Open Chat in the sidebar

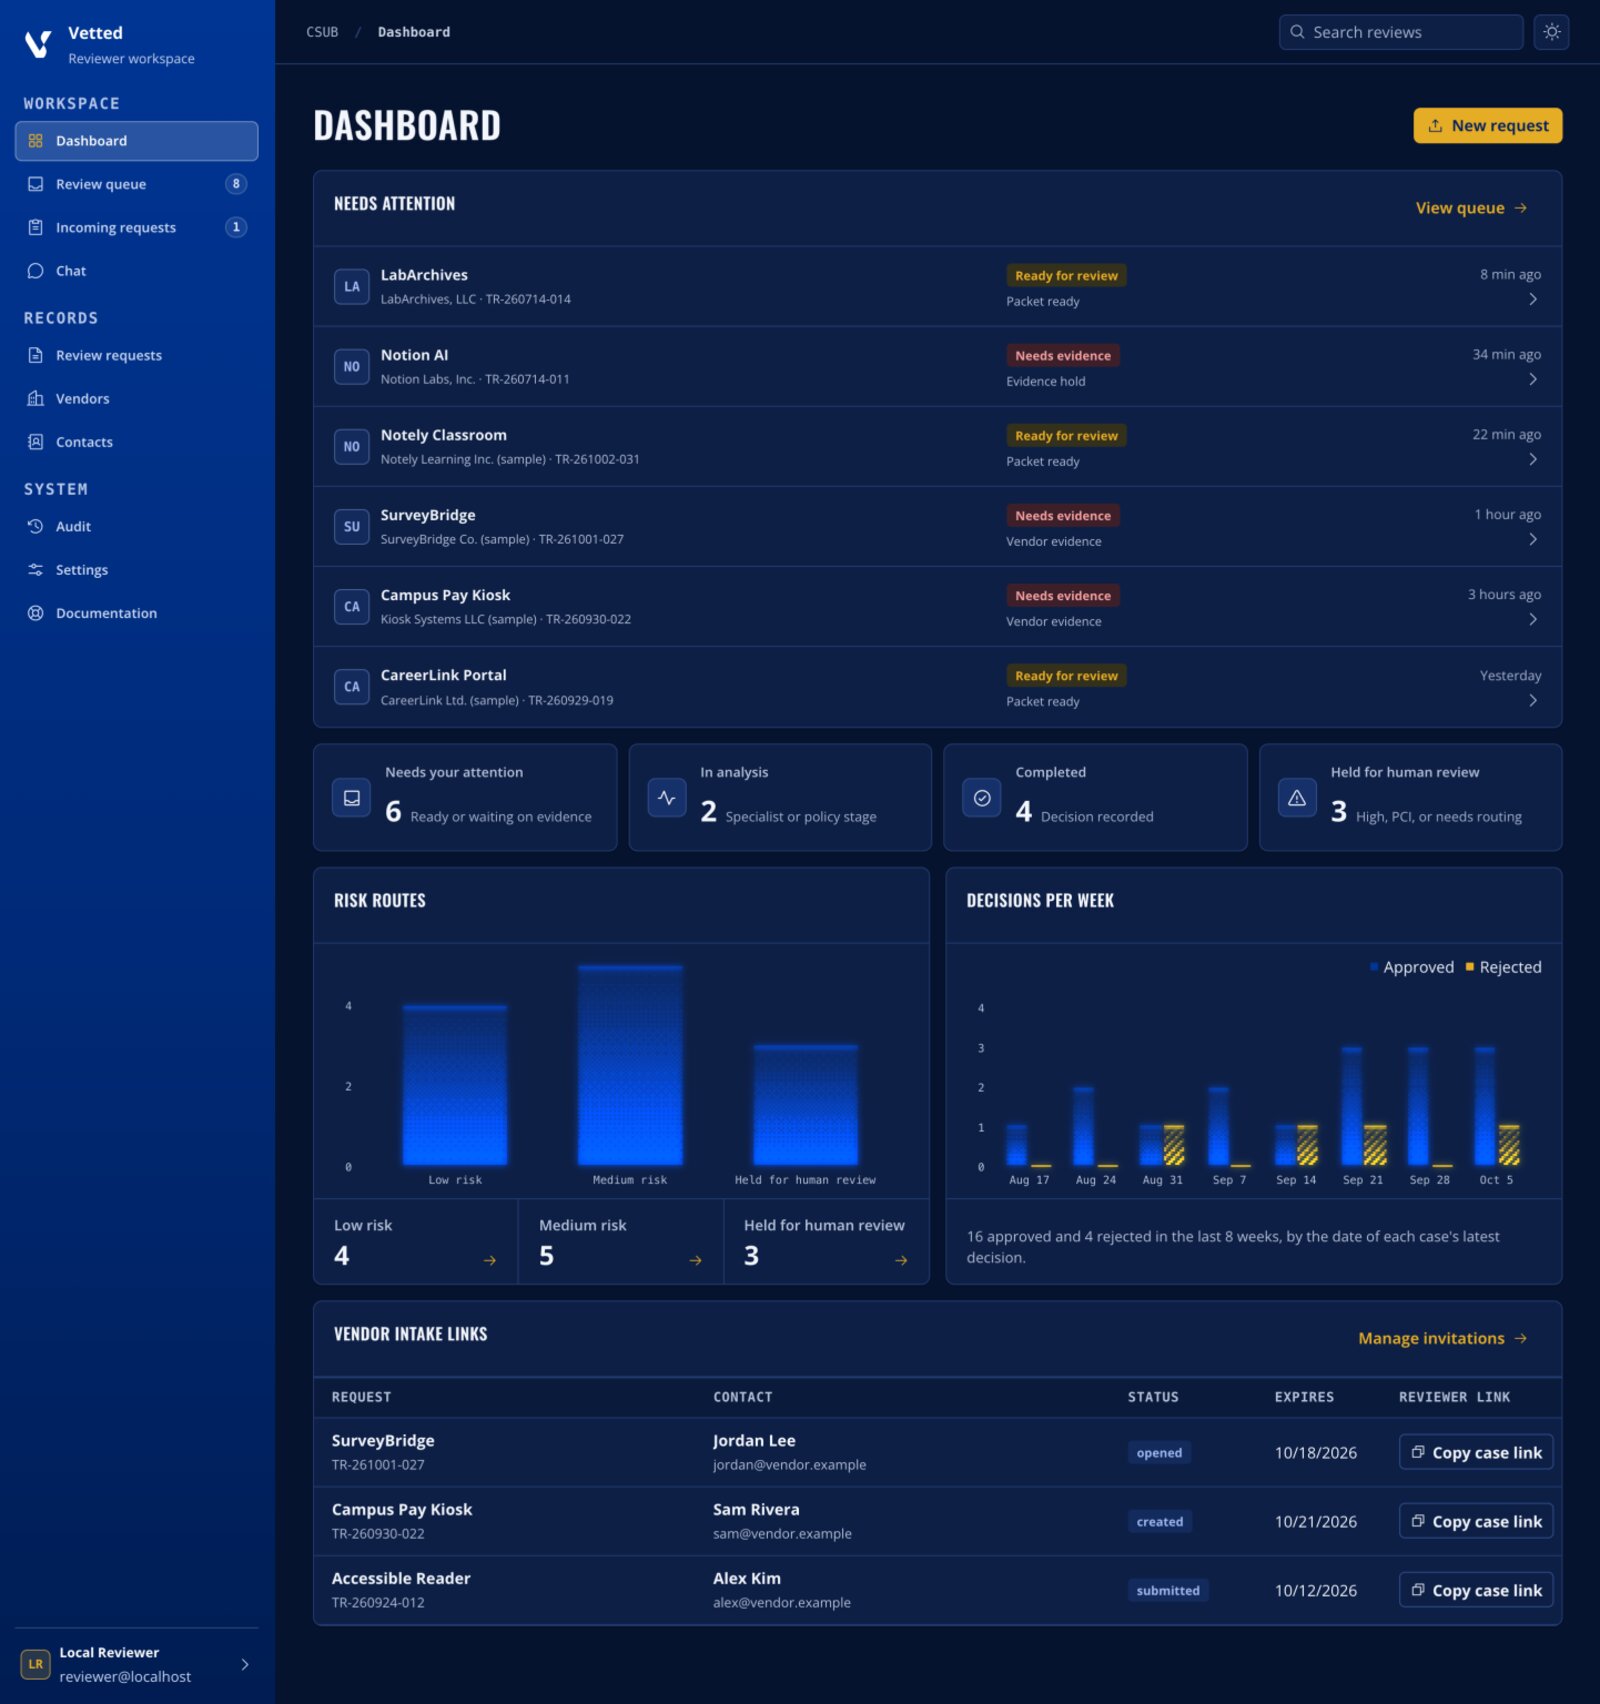[x=137, y=271]
